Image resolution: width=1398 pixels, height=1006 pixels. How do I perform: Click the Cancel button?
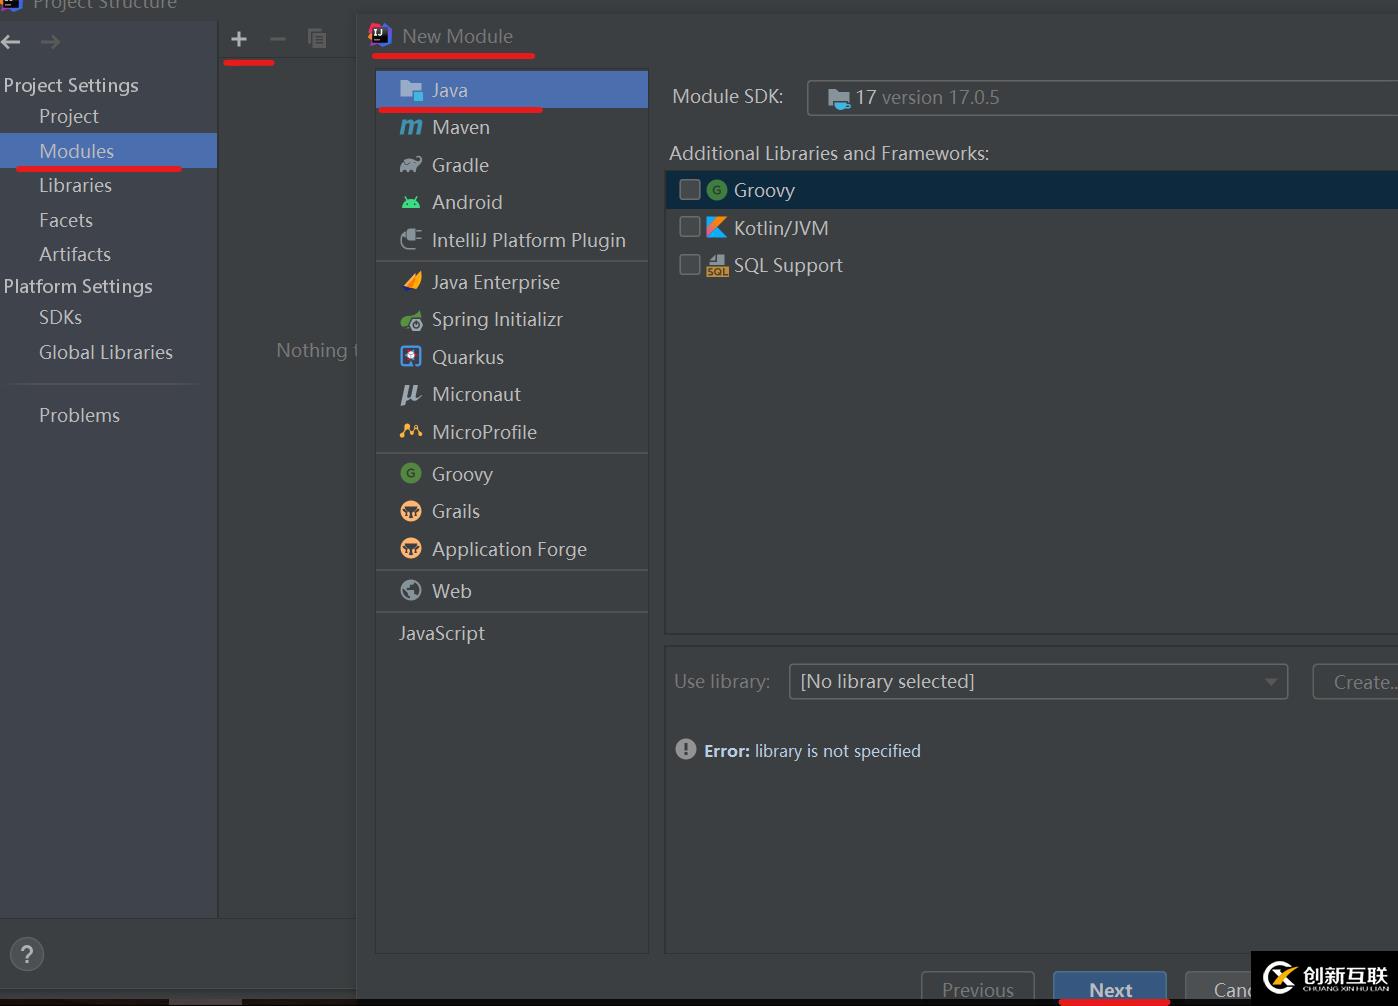(x=1219, y=988)
